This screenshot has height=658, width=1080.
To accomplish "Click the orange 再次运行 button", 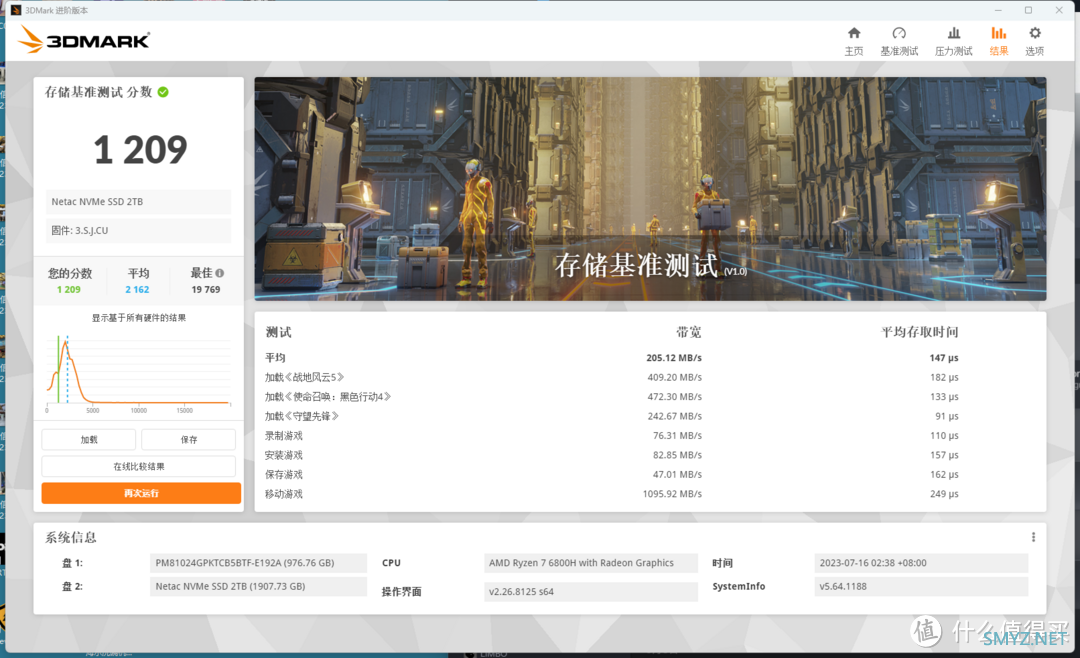I will 141,493.
